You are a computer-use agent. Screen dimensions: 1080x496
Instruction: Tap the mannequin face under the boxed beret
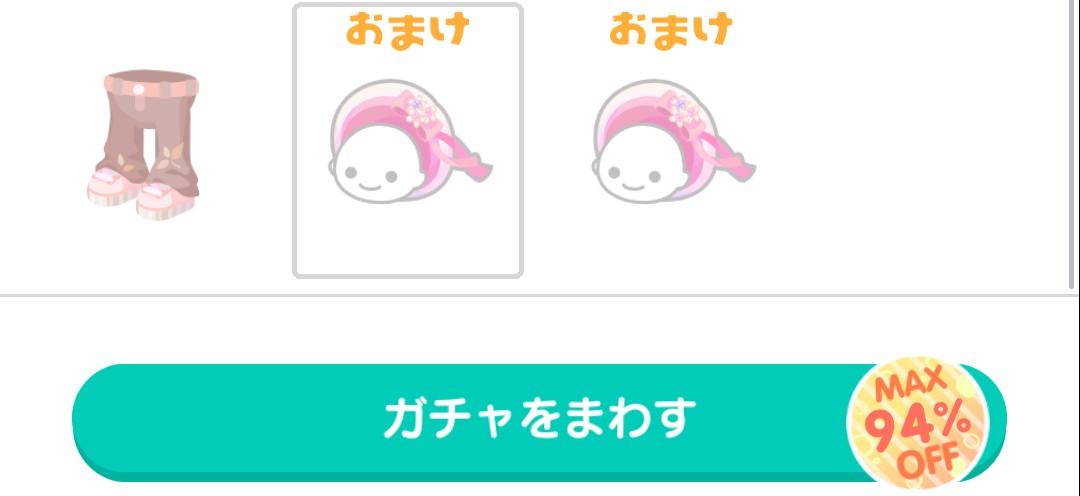click(368, 176)
